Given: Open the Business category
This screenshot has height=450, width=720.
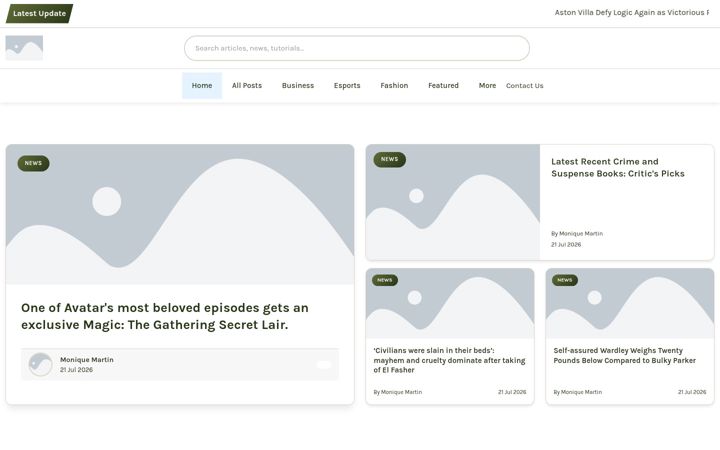Looking at the screenshot, I should coord(298,85).
